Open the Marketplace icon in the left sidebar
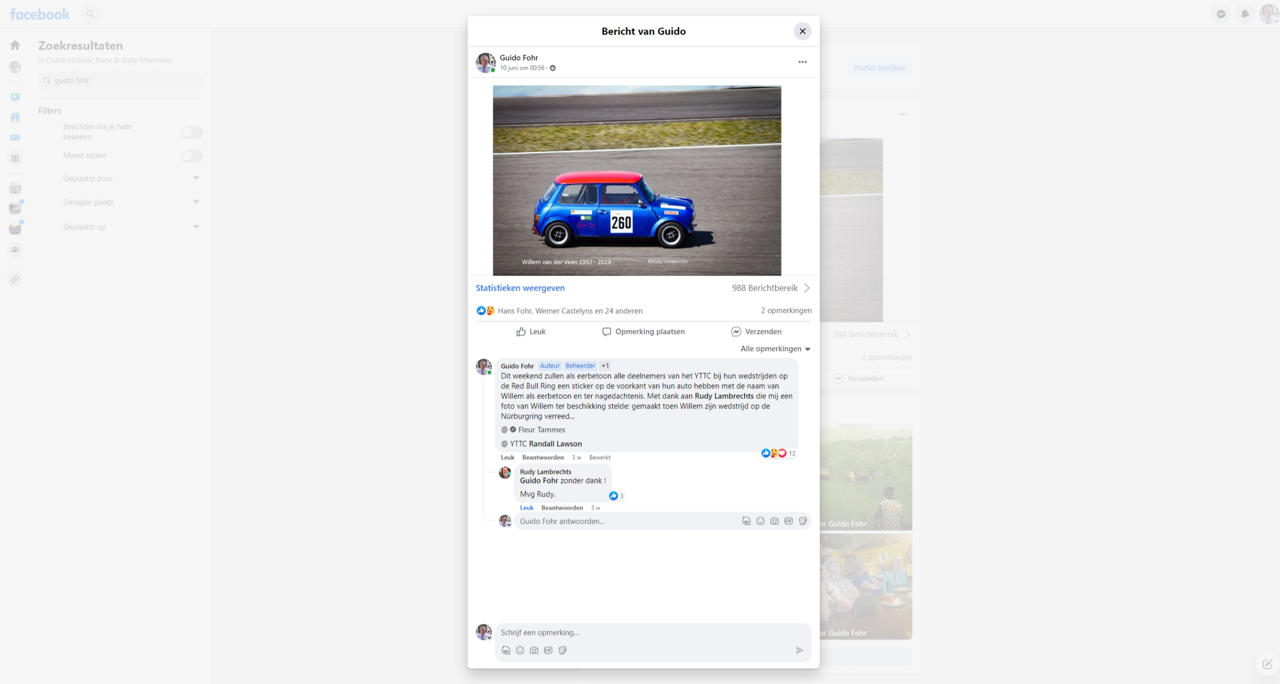This screenshot has height=684, width=1280. point(15,117)
